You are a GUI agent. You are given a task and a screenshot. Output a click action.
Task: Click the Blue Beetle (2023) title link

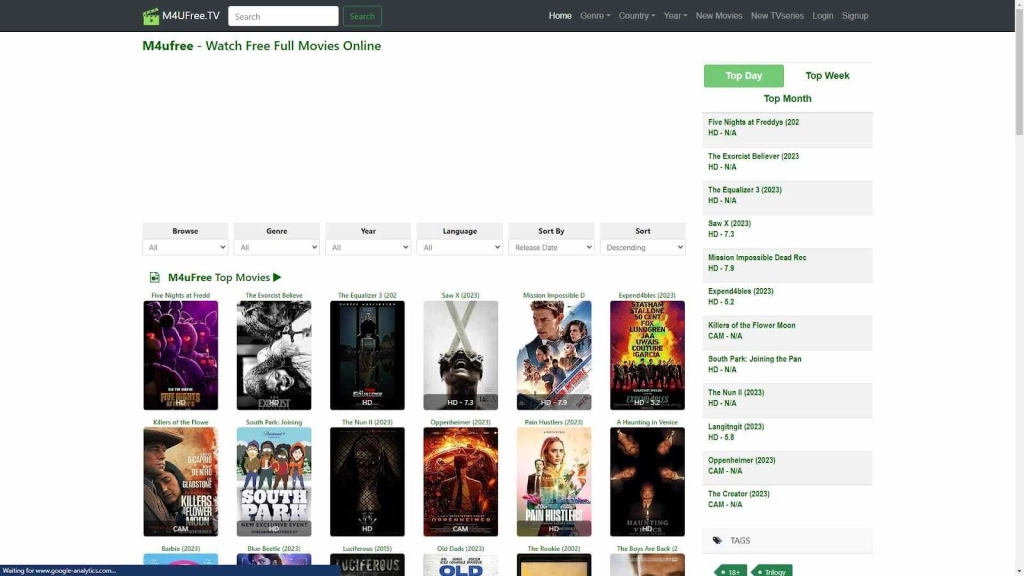tap(274, 549)
